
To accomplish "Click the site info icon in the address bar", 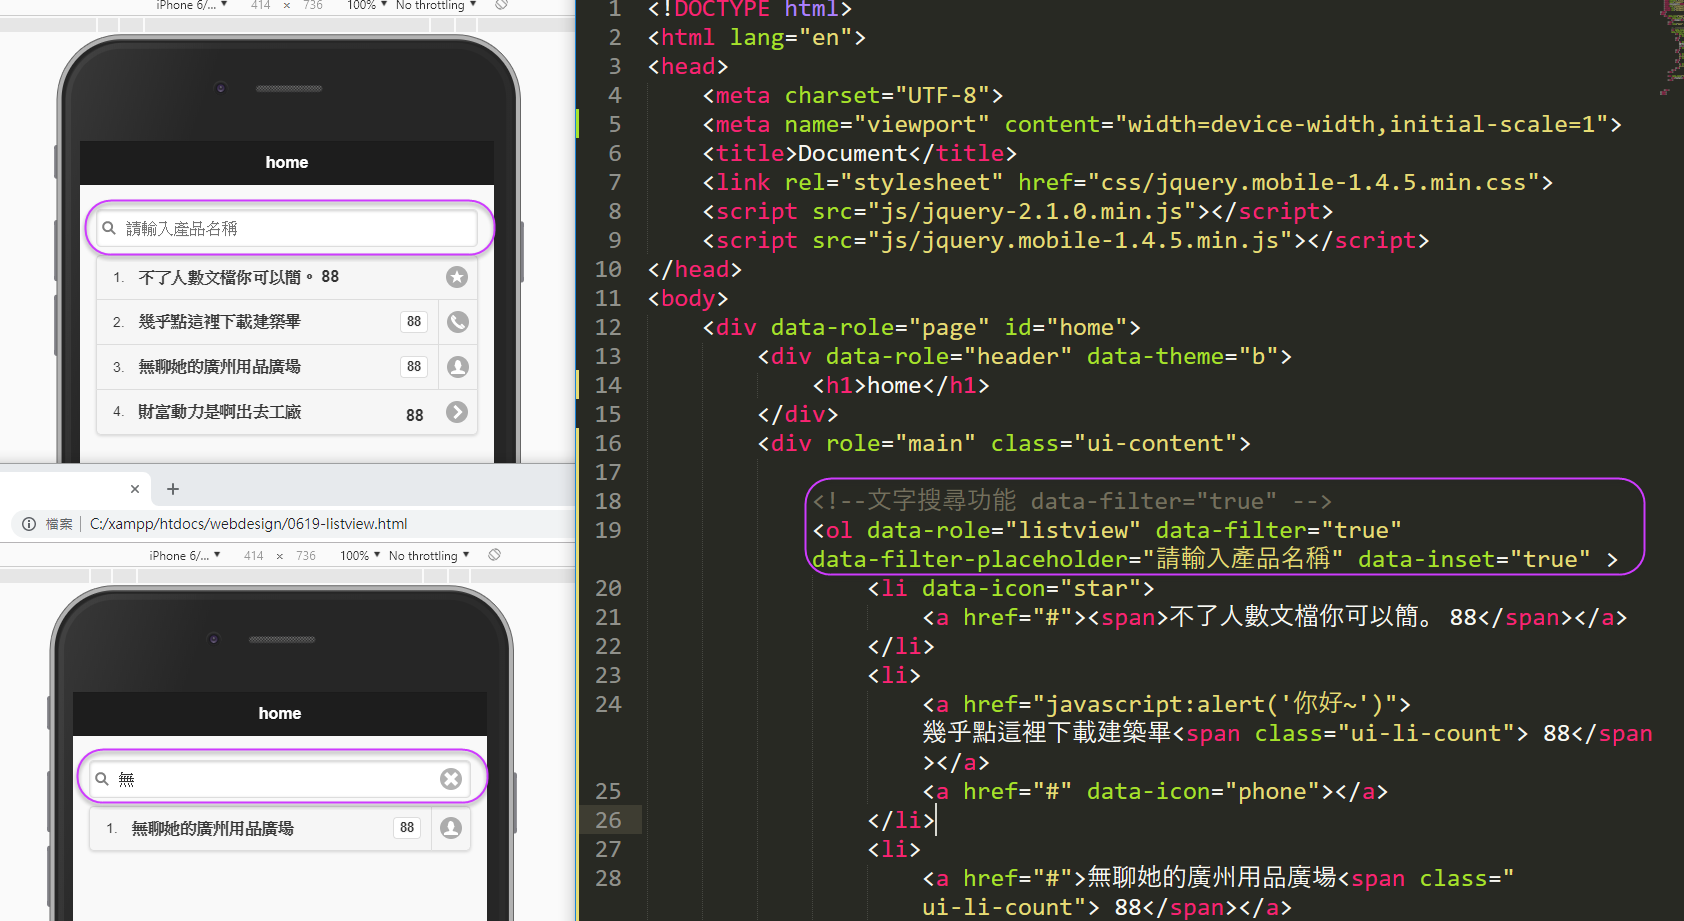I will 29,524.
